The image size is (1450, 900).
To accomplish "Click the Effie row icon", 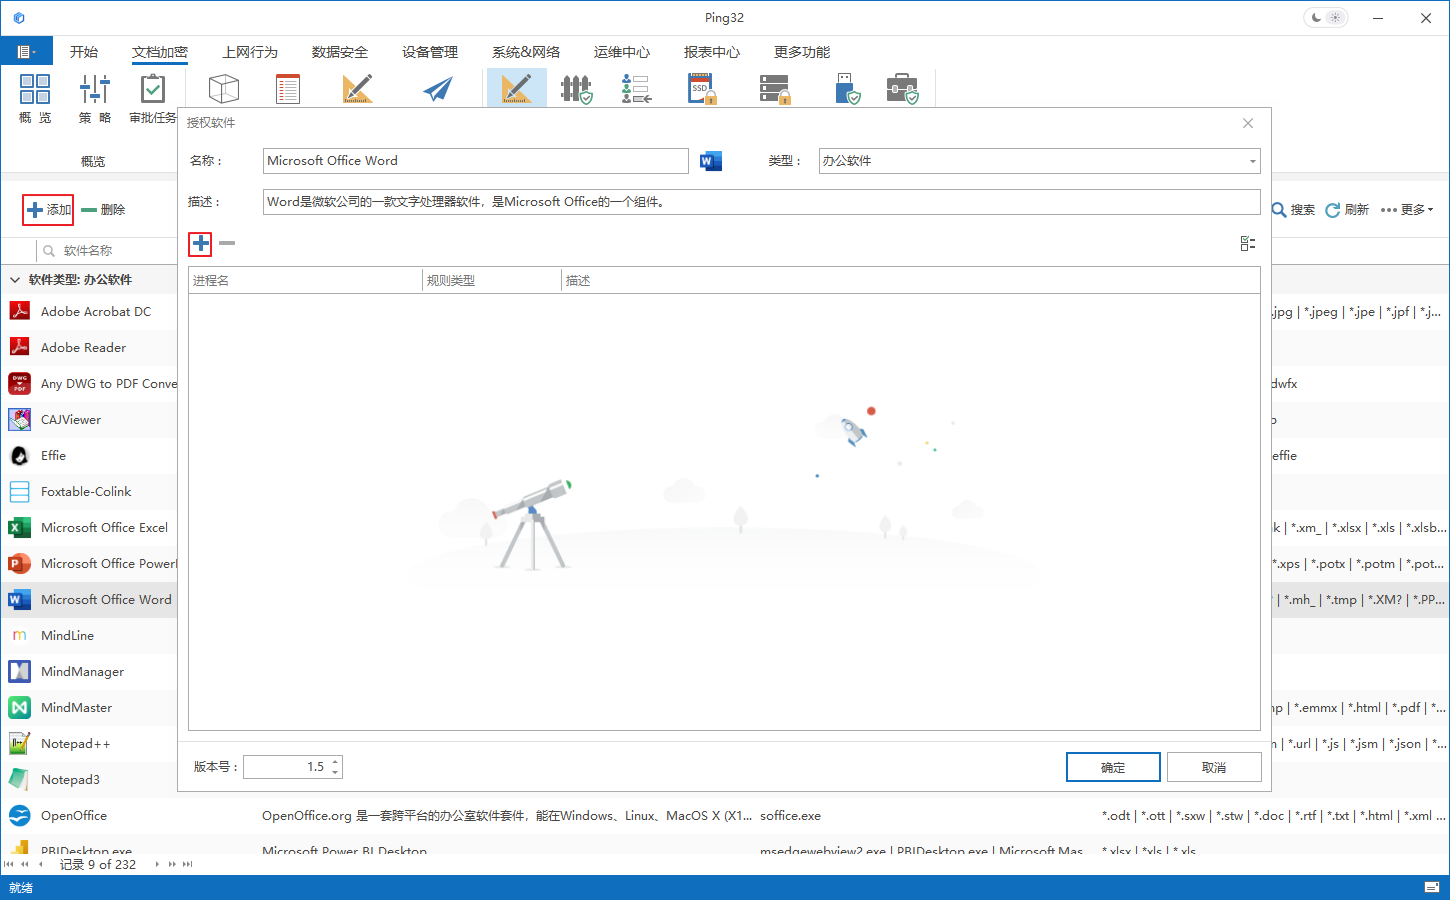I will (x=19, y=455).
